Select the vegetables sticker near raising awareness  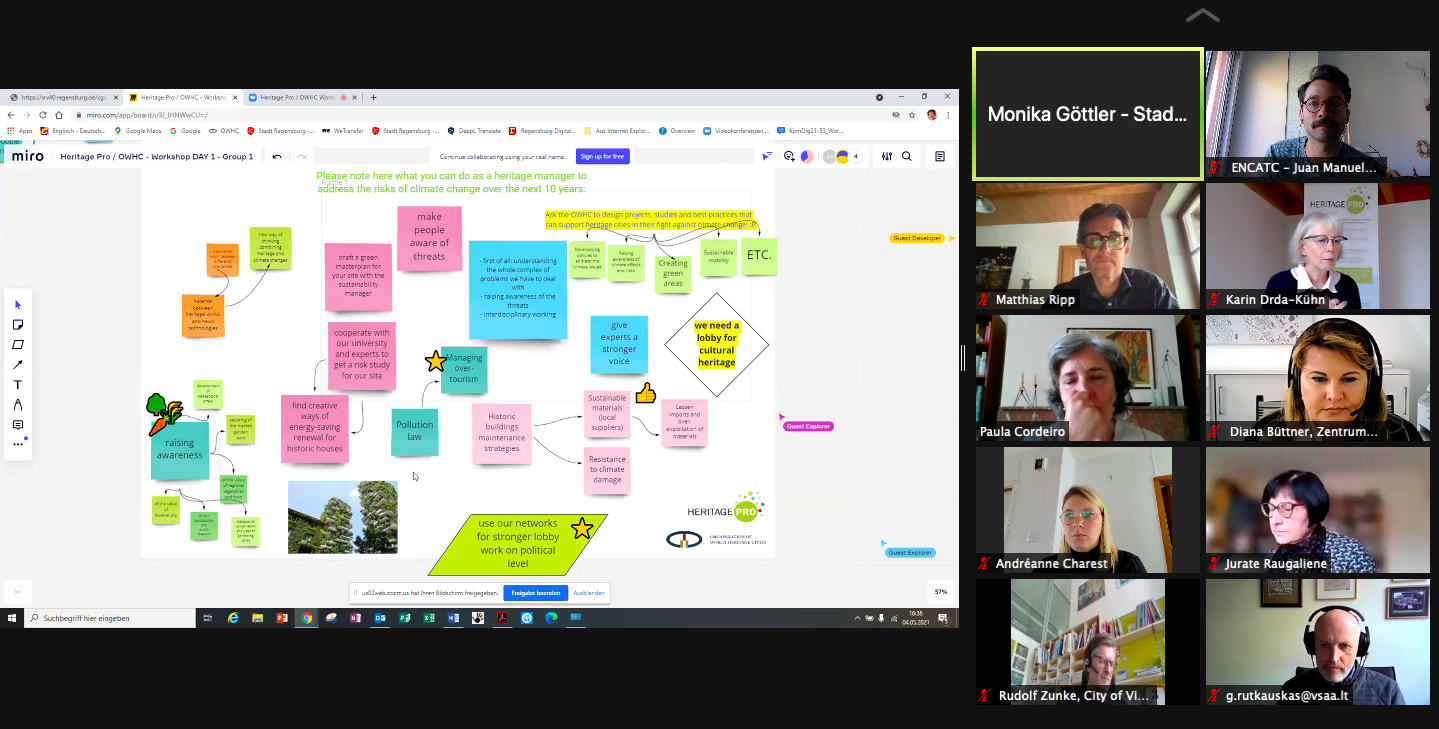pyautogui.click(x=163, y=413)
